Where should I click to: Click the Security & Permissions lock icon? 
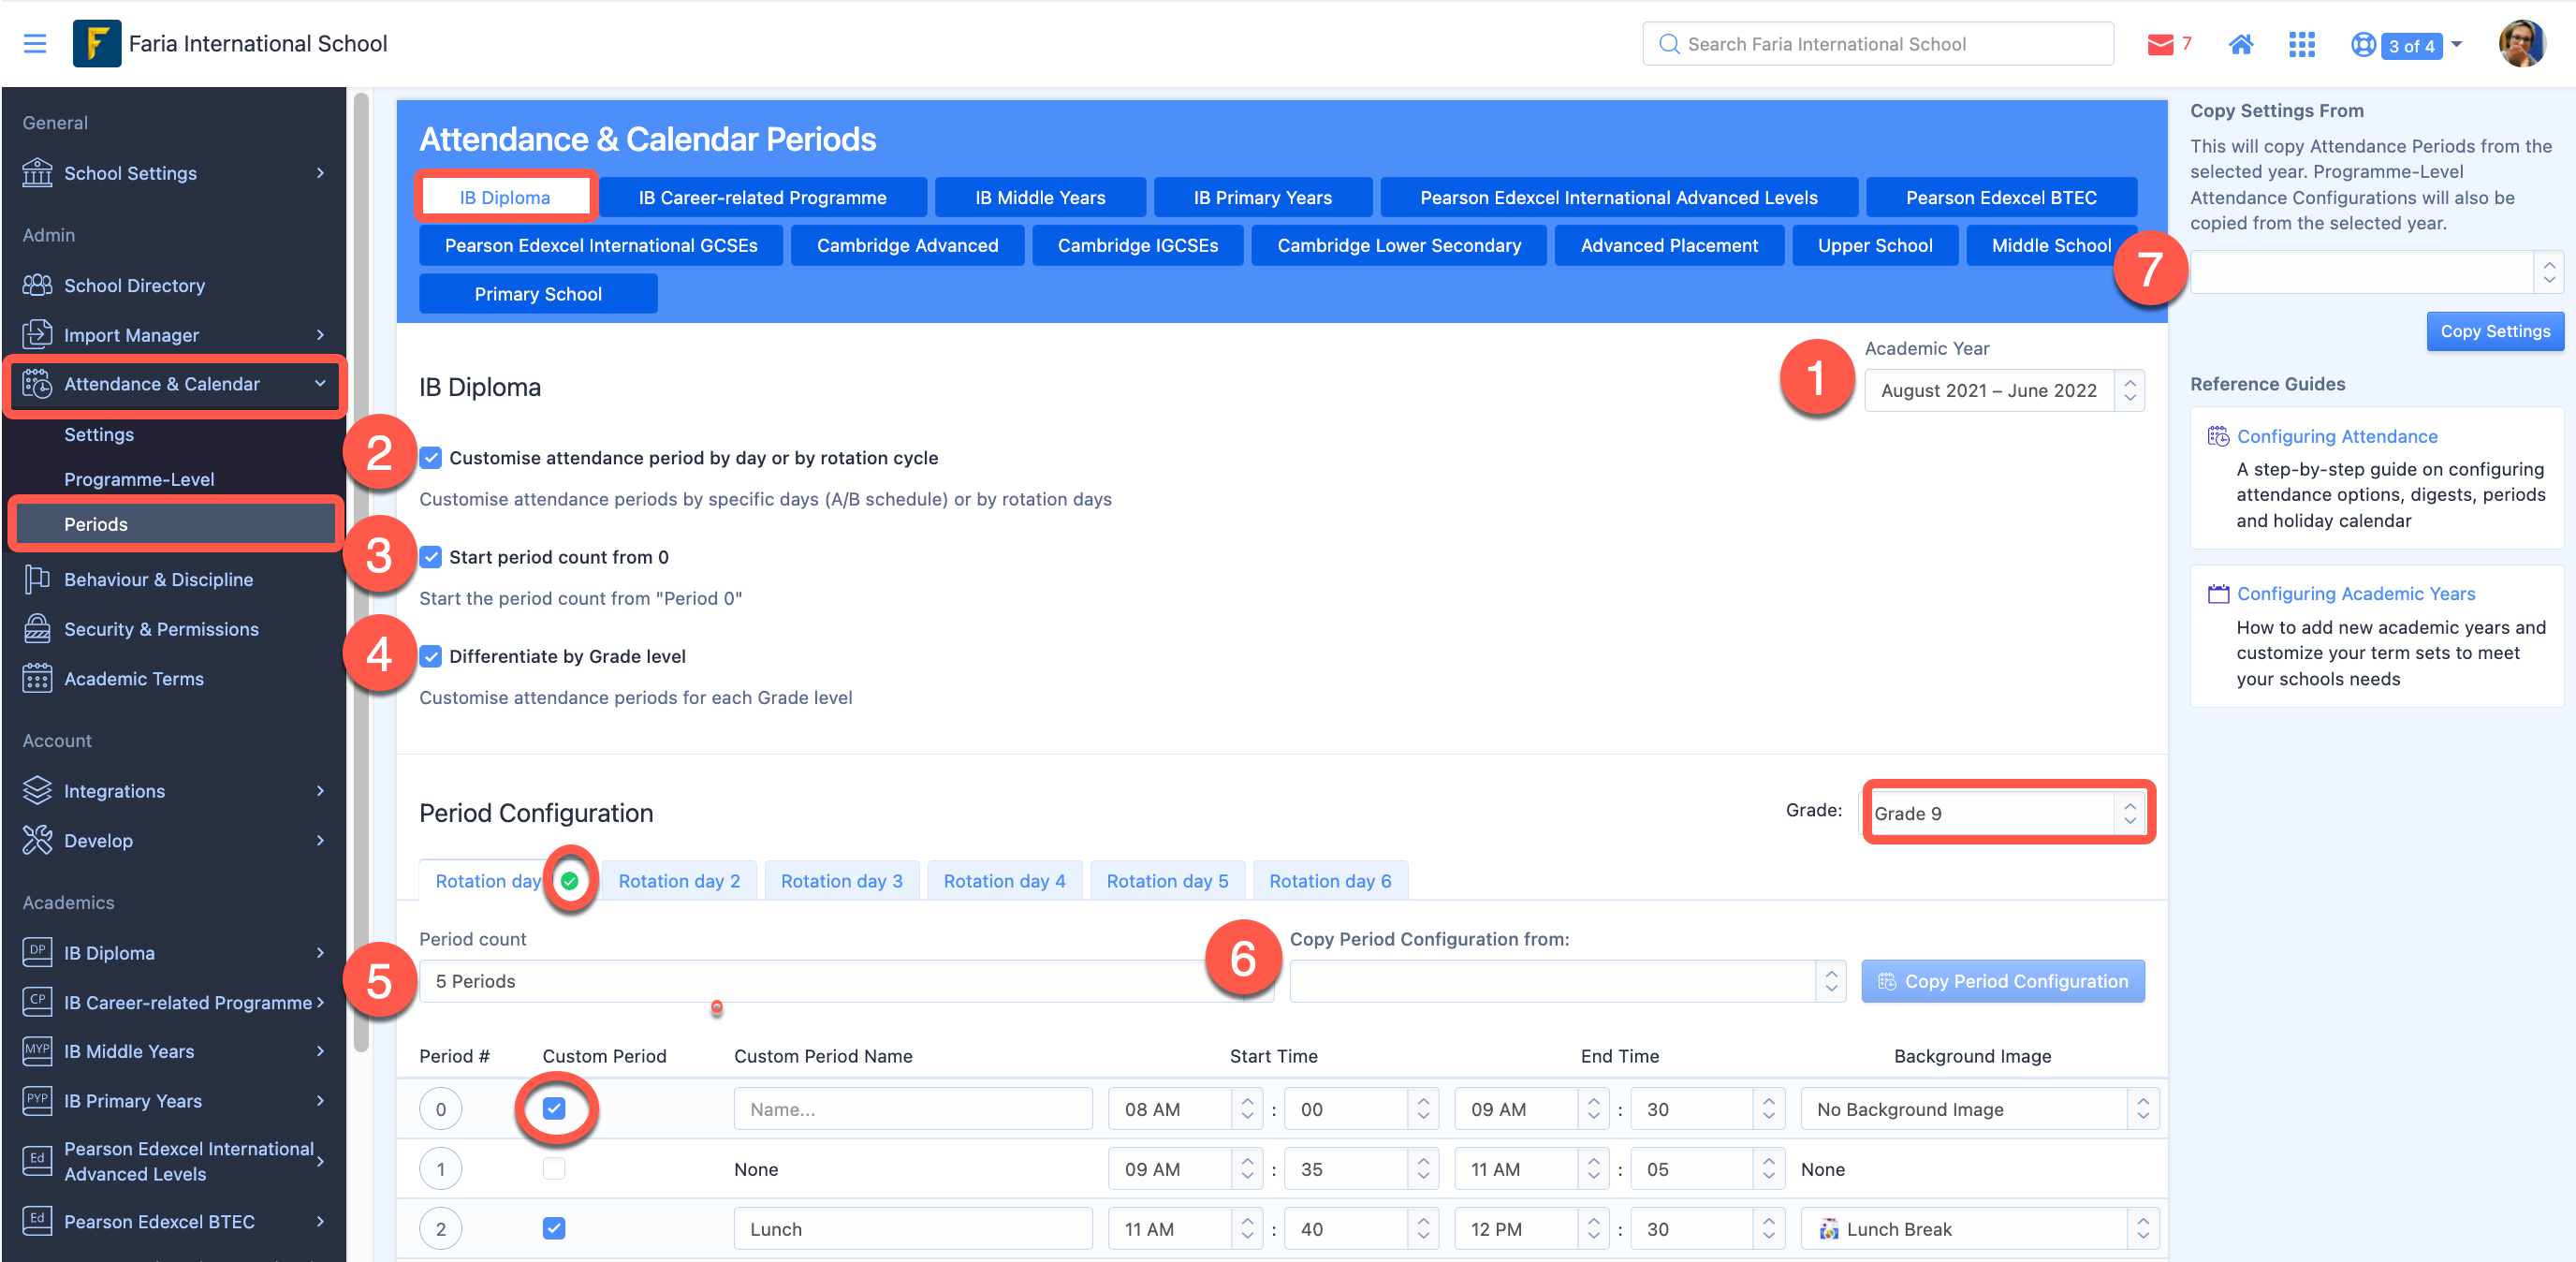[37, 629]
